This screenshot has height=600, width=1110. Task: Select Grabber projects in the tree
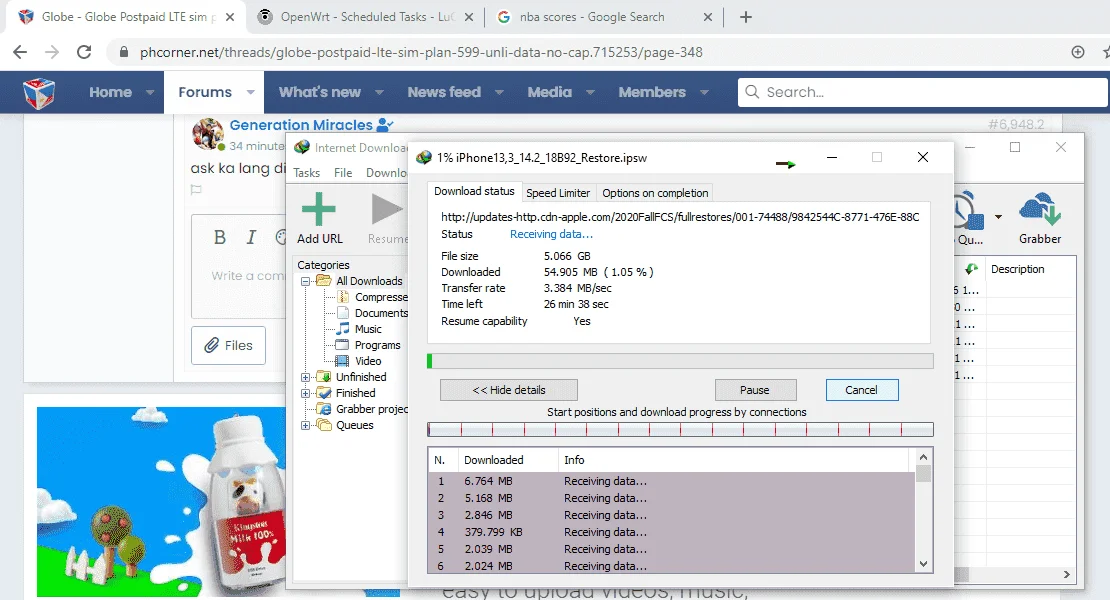tap(362, 409)
